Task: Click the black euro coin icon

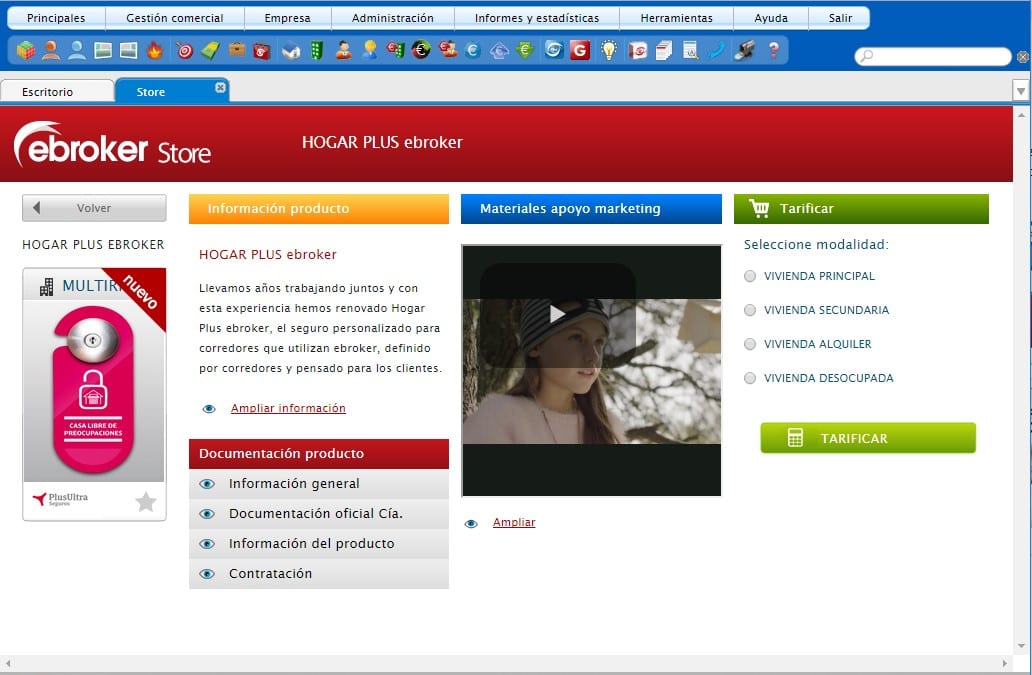Action: [421, 51]
